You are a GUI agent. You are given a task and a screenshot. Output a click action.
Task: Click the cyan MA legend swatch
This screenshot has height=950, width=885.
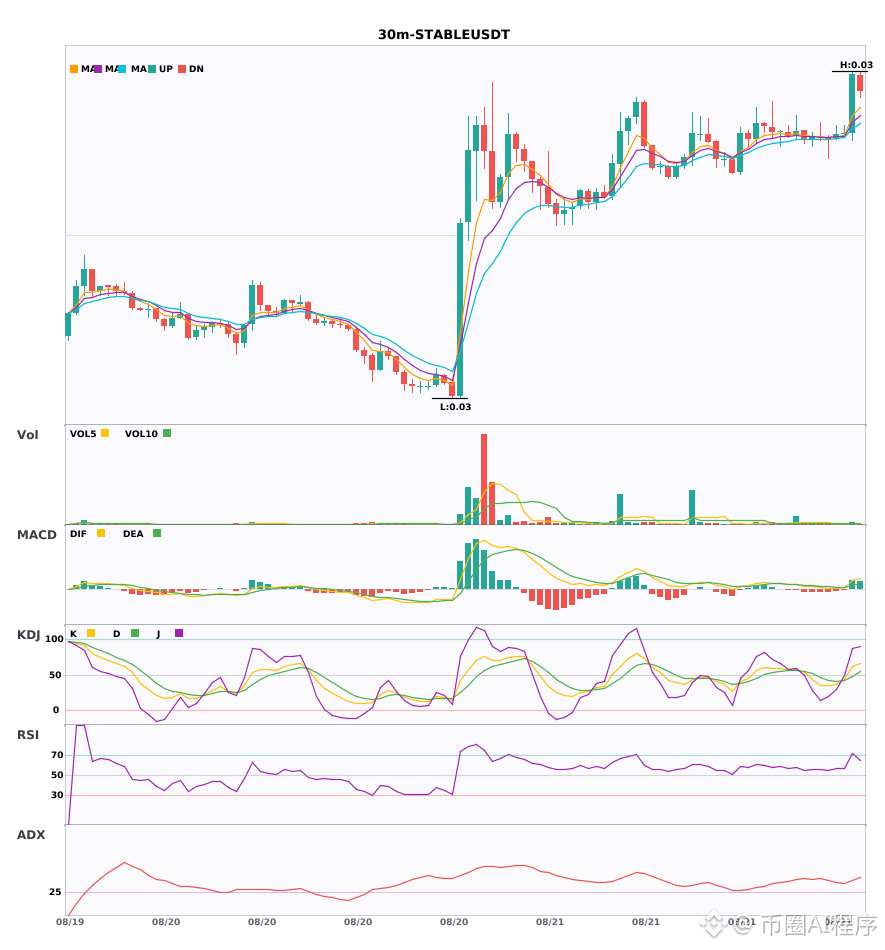click(x=122, y=69)
